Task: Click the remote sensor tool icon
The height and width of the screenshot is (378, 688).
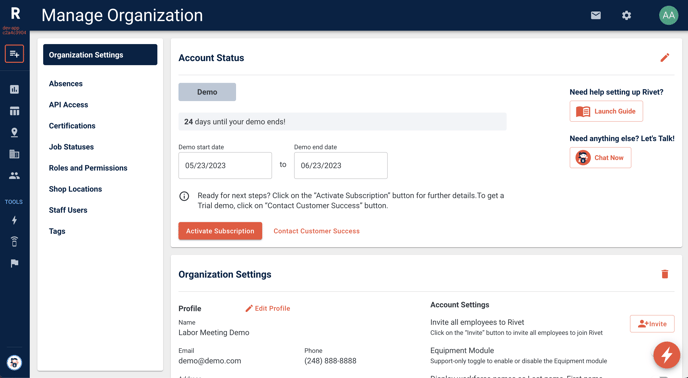Action: pyautogui.click(x=14, y=241)
